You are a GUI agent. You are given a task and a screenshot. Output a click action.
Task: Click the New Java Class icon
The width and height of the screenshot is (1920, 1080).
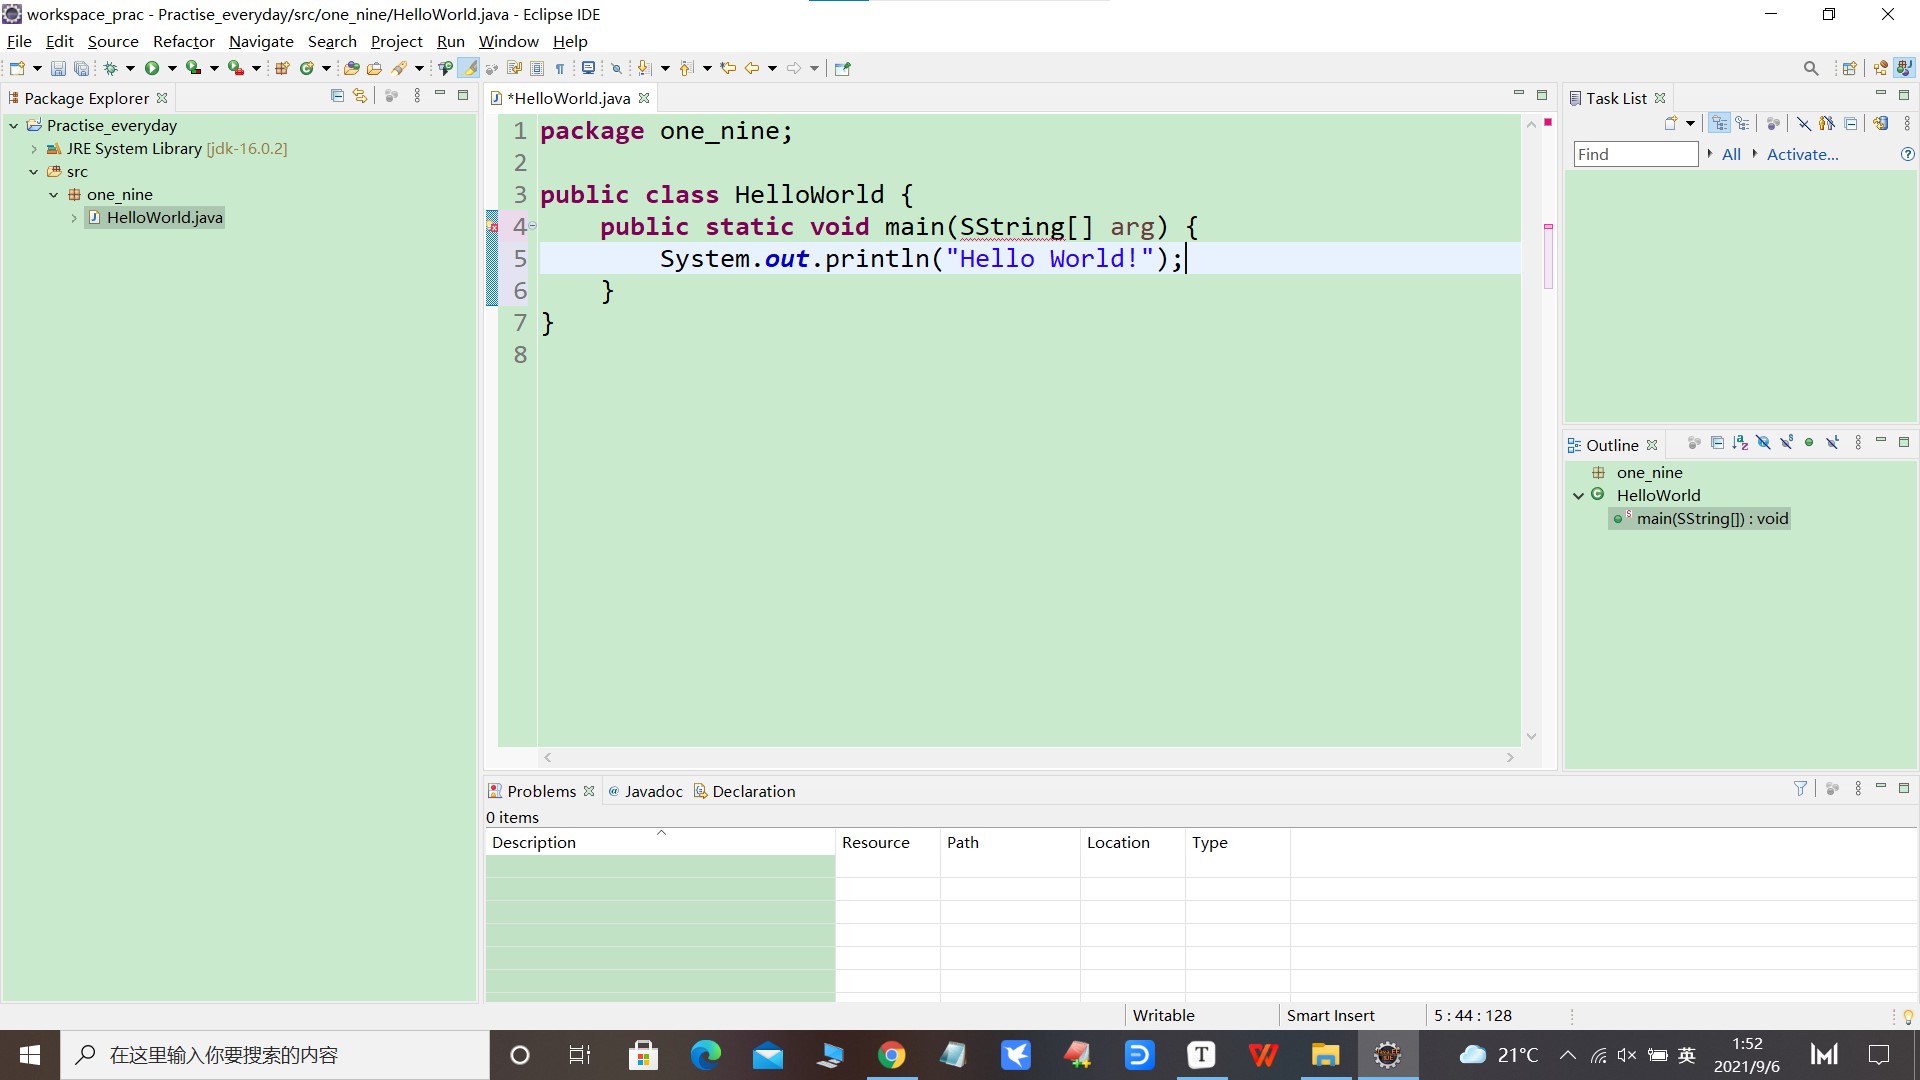click(307, 68)
